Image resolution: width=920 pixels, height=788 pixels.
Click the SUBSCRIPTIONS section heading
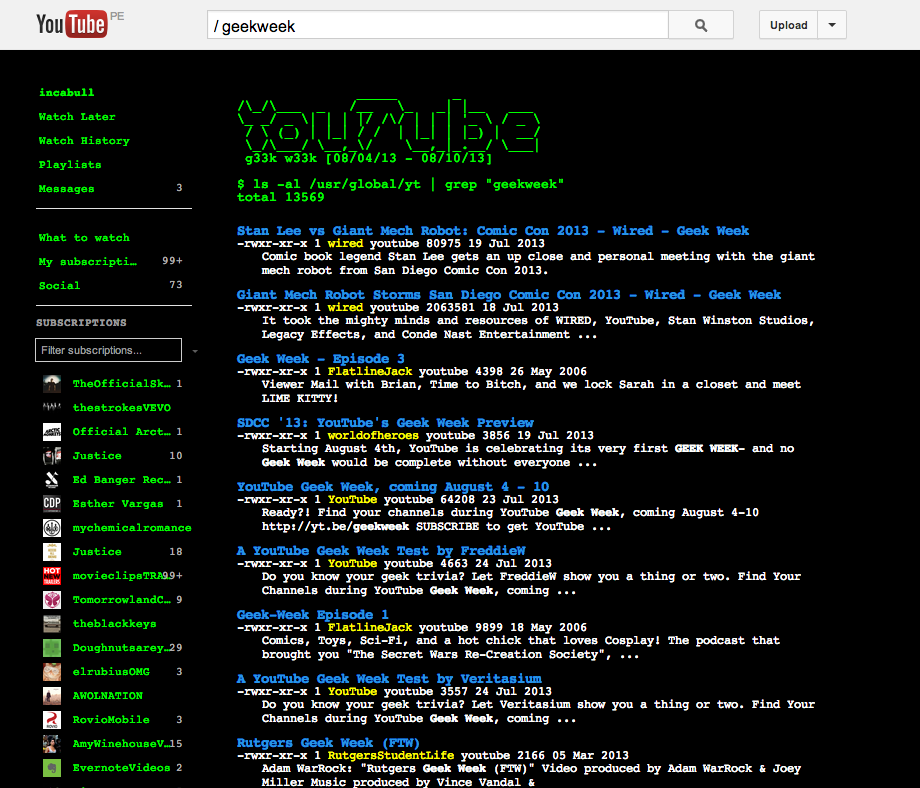tap(81, 323)
